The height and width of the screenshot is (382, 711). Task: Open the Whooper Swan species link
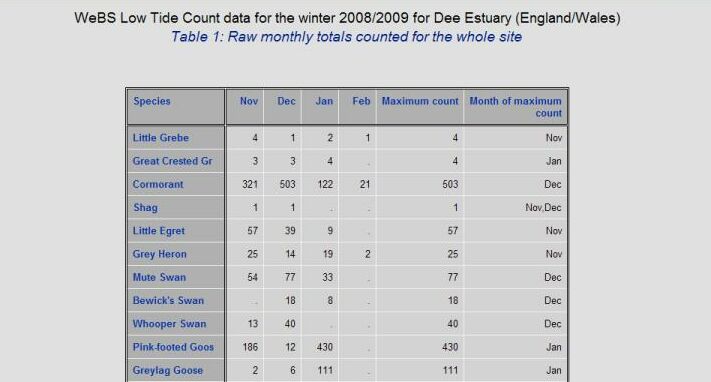click(x=169, y=324)
